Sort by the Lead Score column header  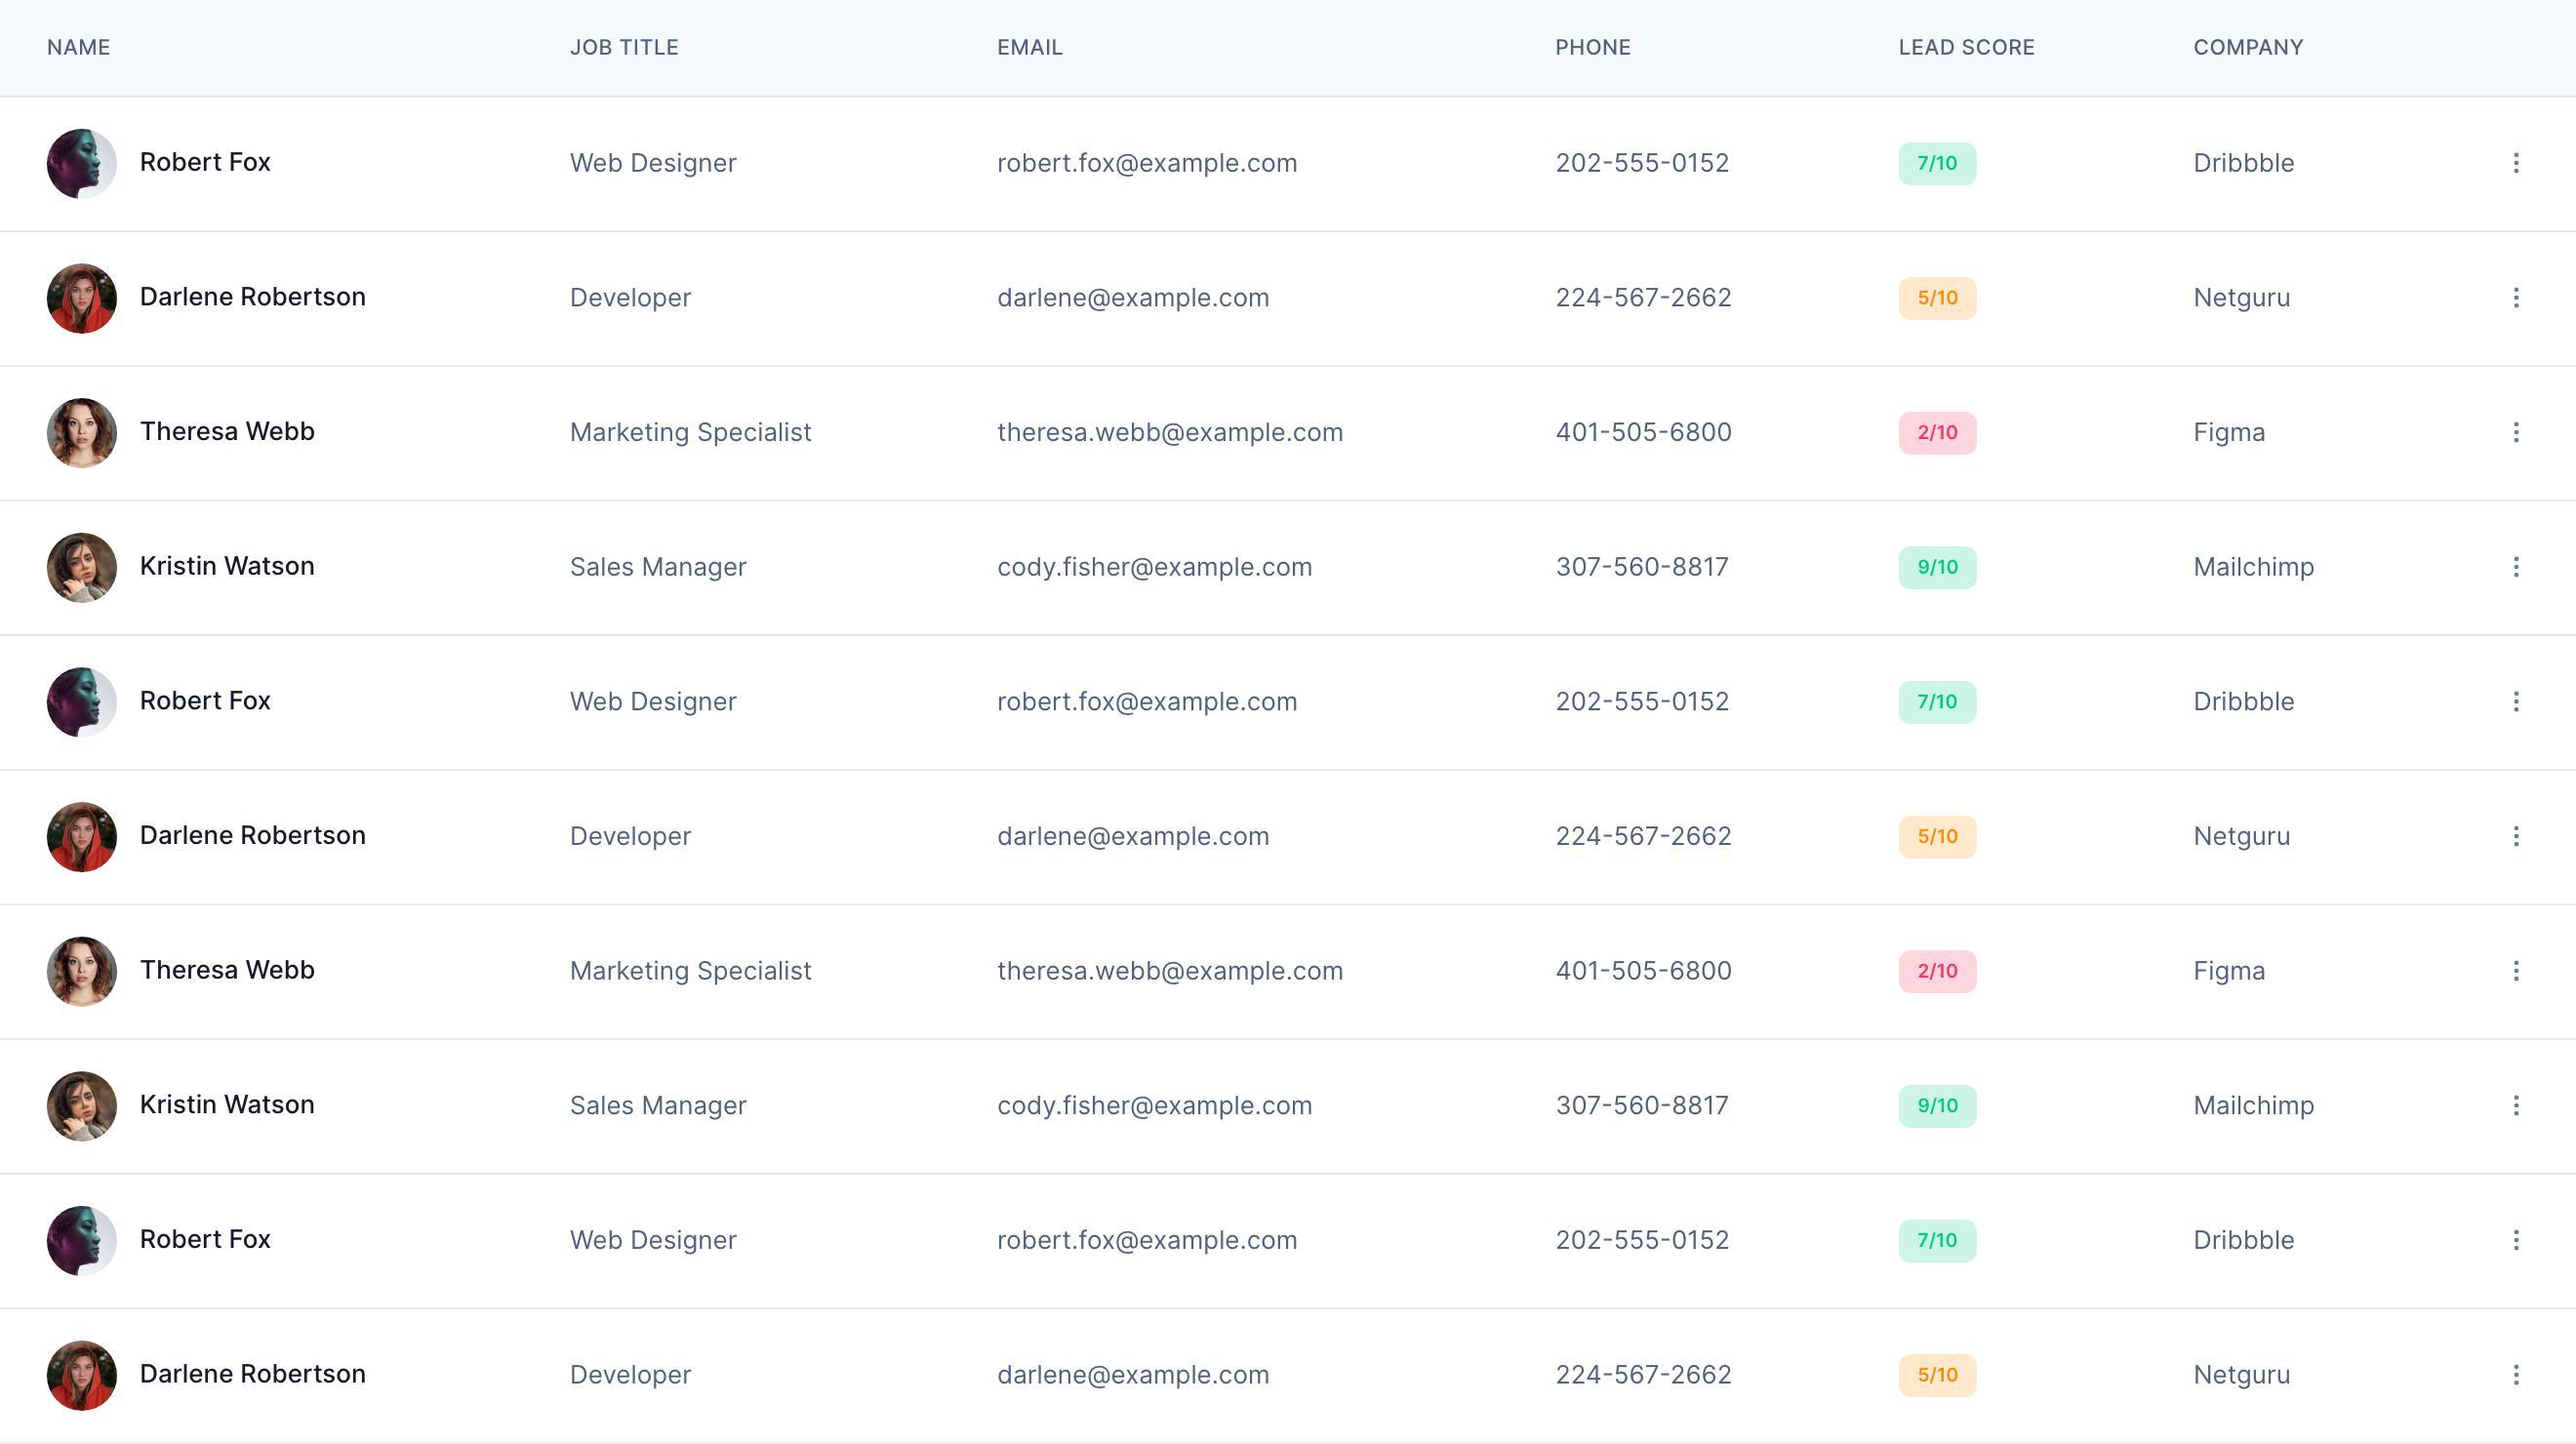point(1966,47)
